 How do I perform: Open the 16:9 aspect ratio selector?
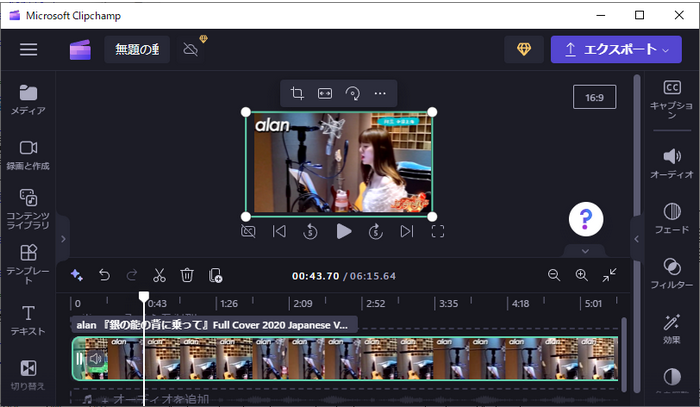(594, 97)
